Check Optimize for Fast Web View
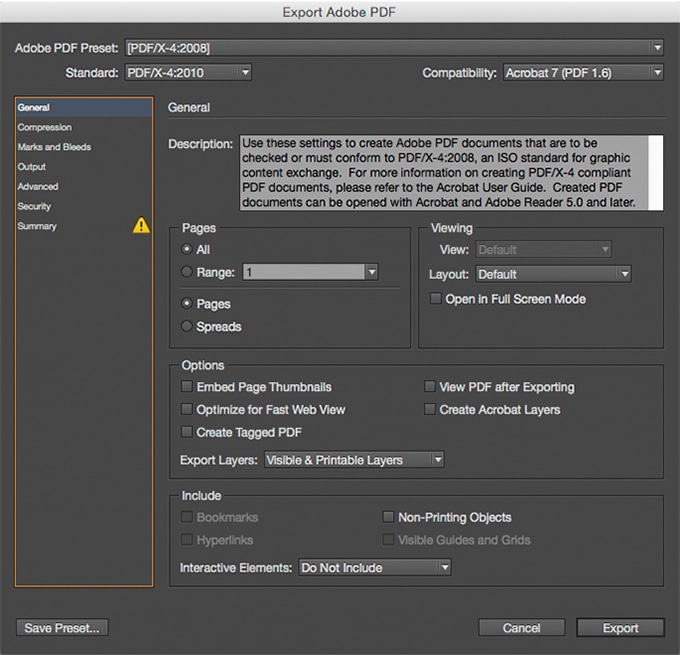Screen dimensions: 680x655 [187, 409]
